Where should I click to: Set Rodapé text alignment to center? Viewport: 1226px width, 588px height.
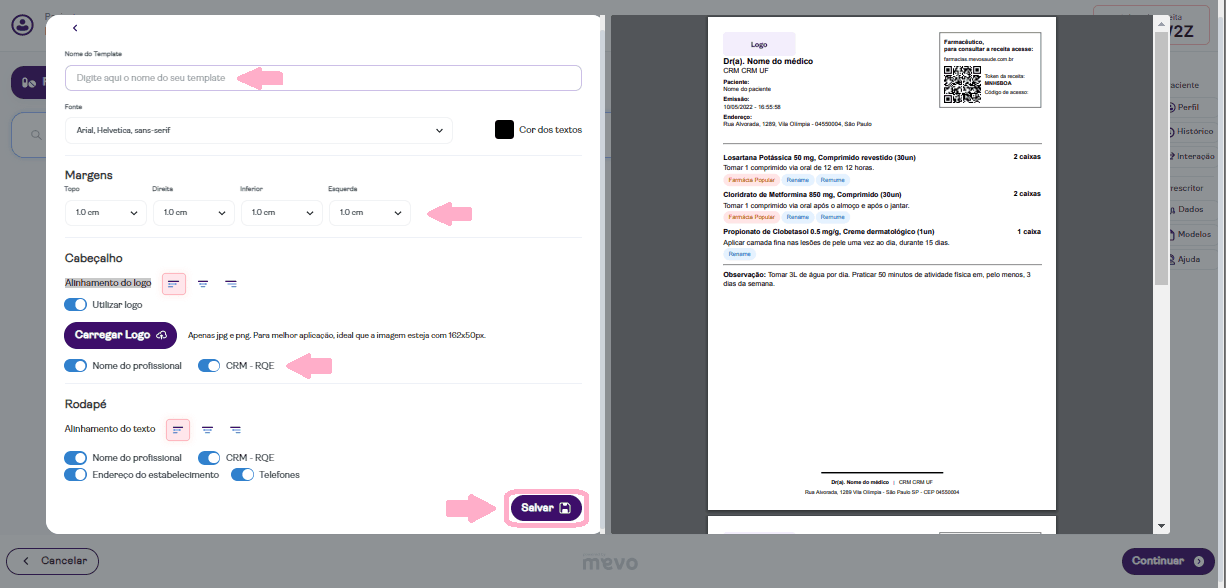[x=207, y=429]
